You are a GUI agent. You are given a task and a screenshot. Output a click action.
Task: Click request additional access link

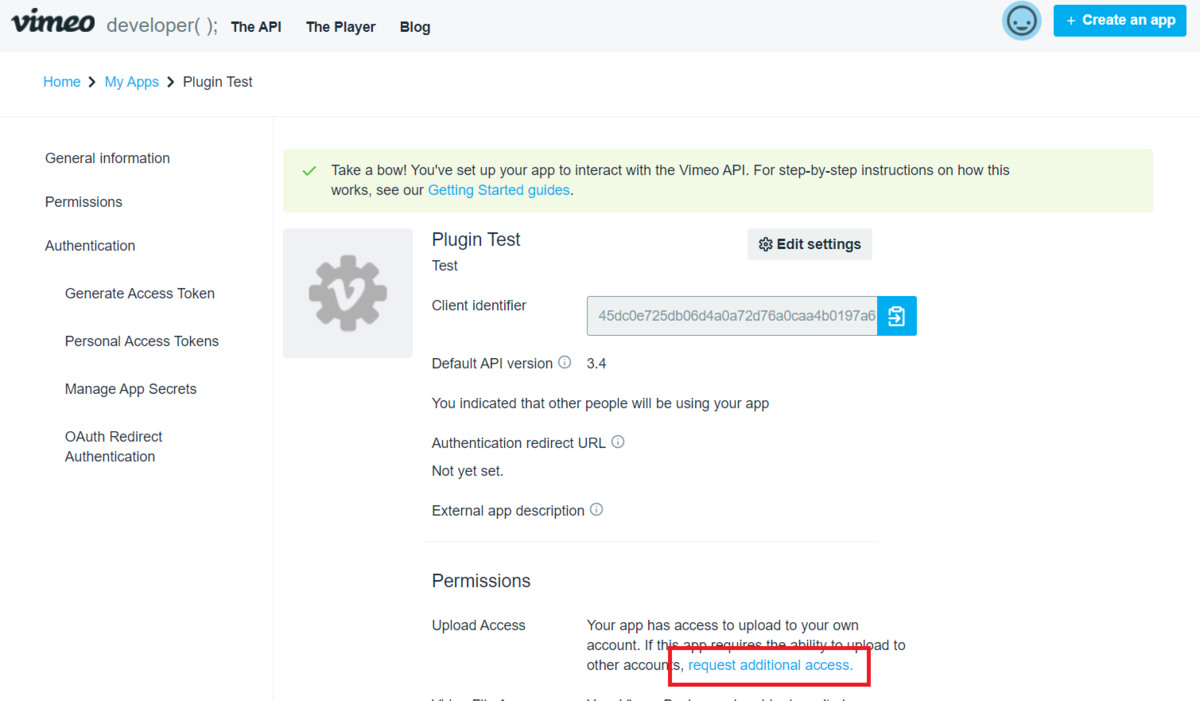(771, 665)
